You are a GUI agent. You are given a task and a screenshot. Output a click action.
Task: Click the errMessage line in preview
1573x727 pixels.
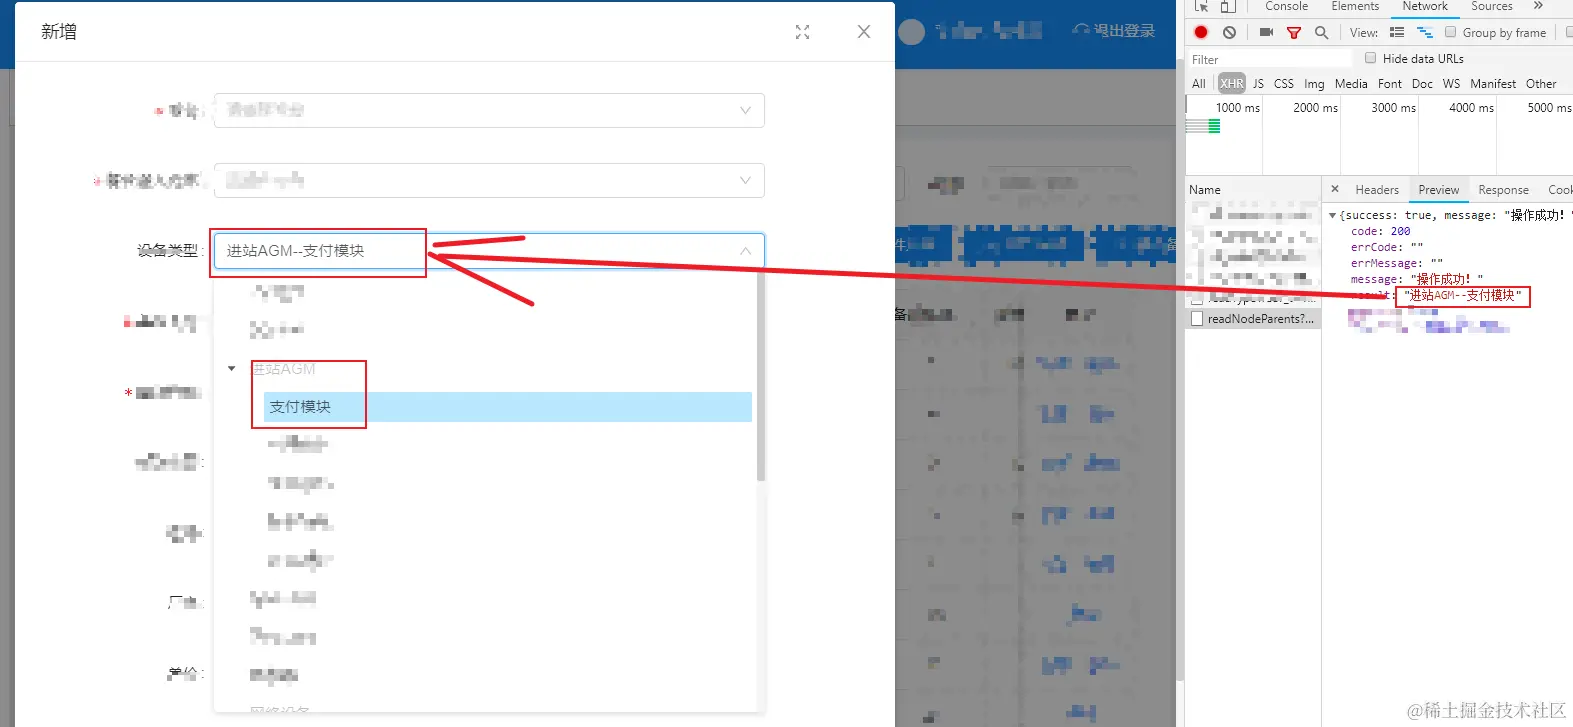1396,263
